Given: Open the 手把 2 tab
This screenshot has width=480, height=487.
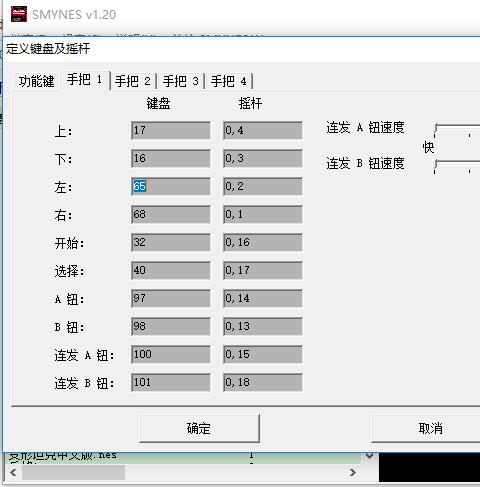Looking at the screenshot, I should click(133, 81).
